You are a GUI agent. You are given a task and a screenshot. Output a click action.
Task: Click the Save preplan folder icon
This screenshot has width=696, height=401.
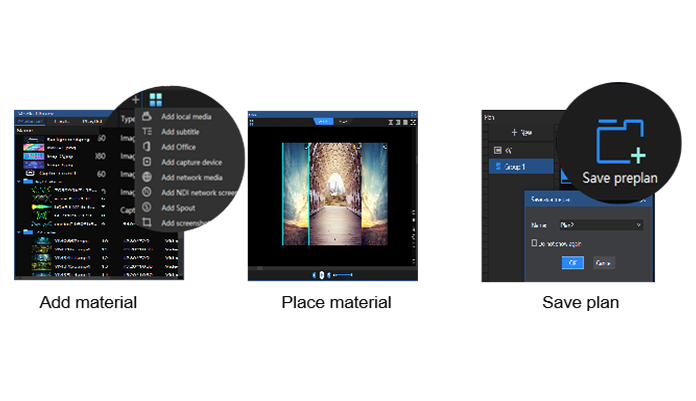point(620,142)
